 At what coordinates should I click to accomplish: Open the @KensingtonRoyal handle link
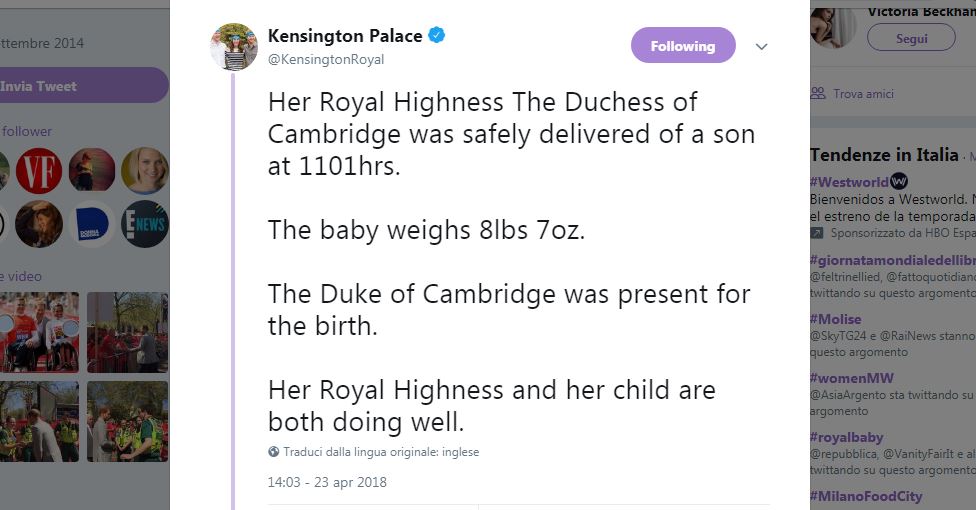(326, 59)
